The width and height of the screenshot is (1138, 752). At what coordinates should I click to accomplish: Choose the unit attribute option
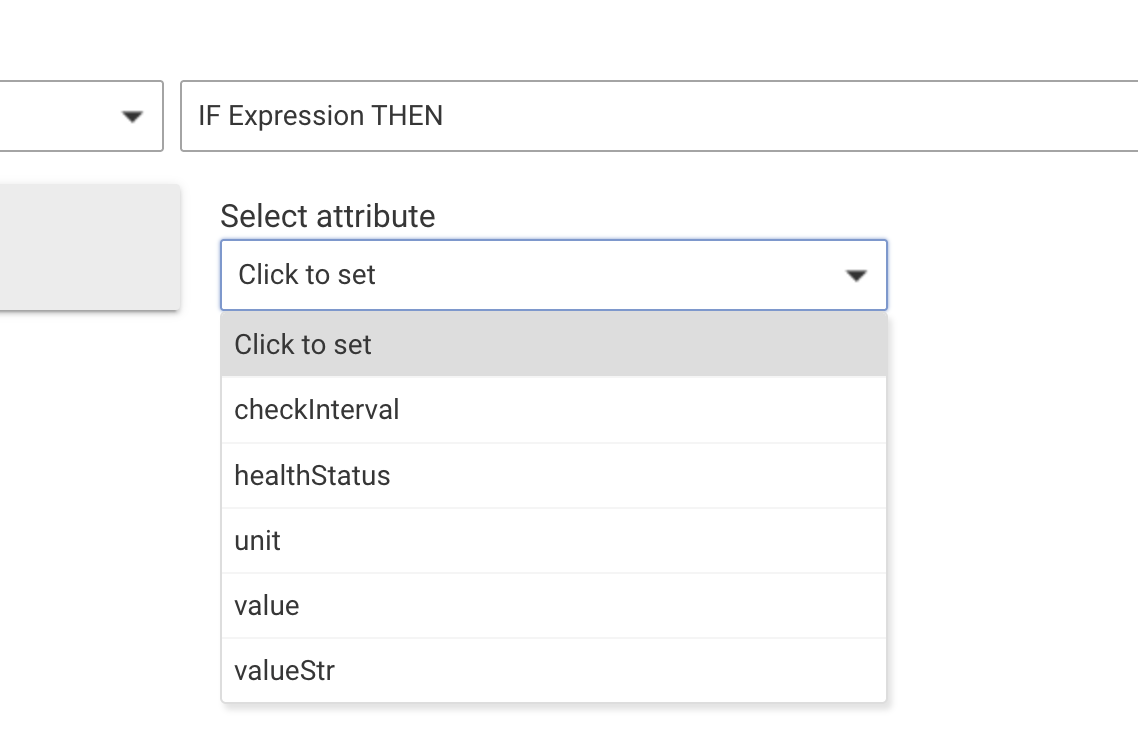pos(553,541)
